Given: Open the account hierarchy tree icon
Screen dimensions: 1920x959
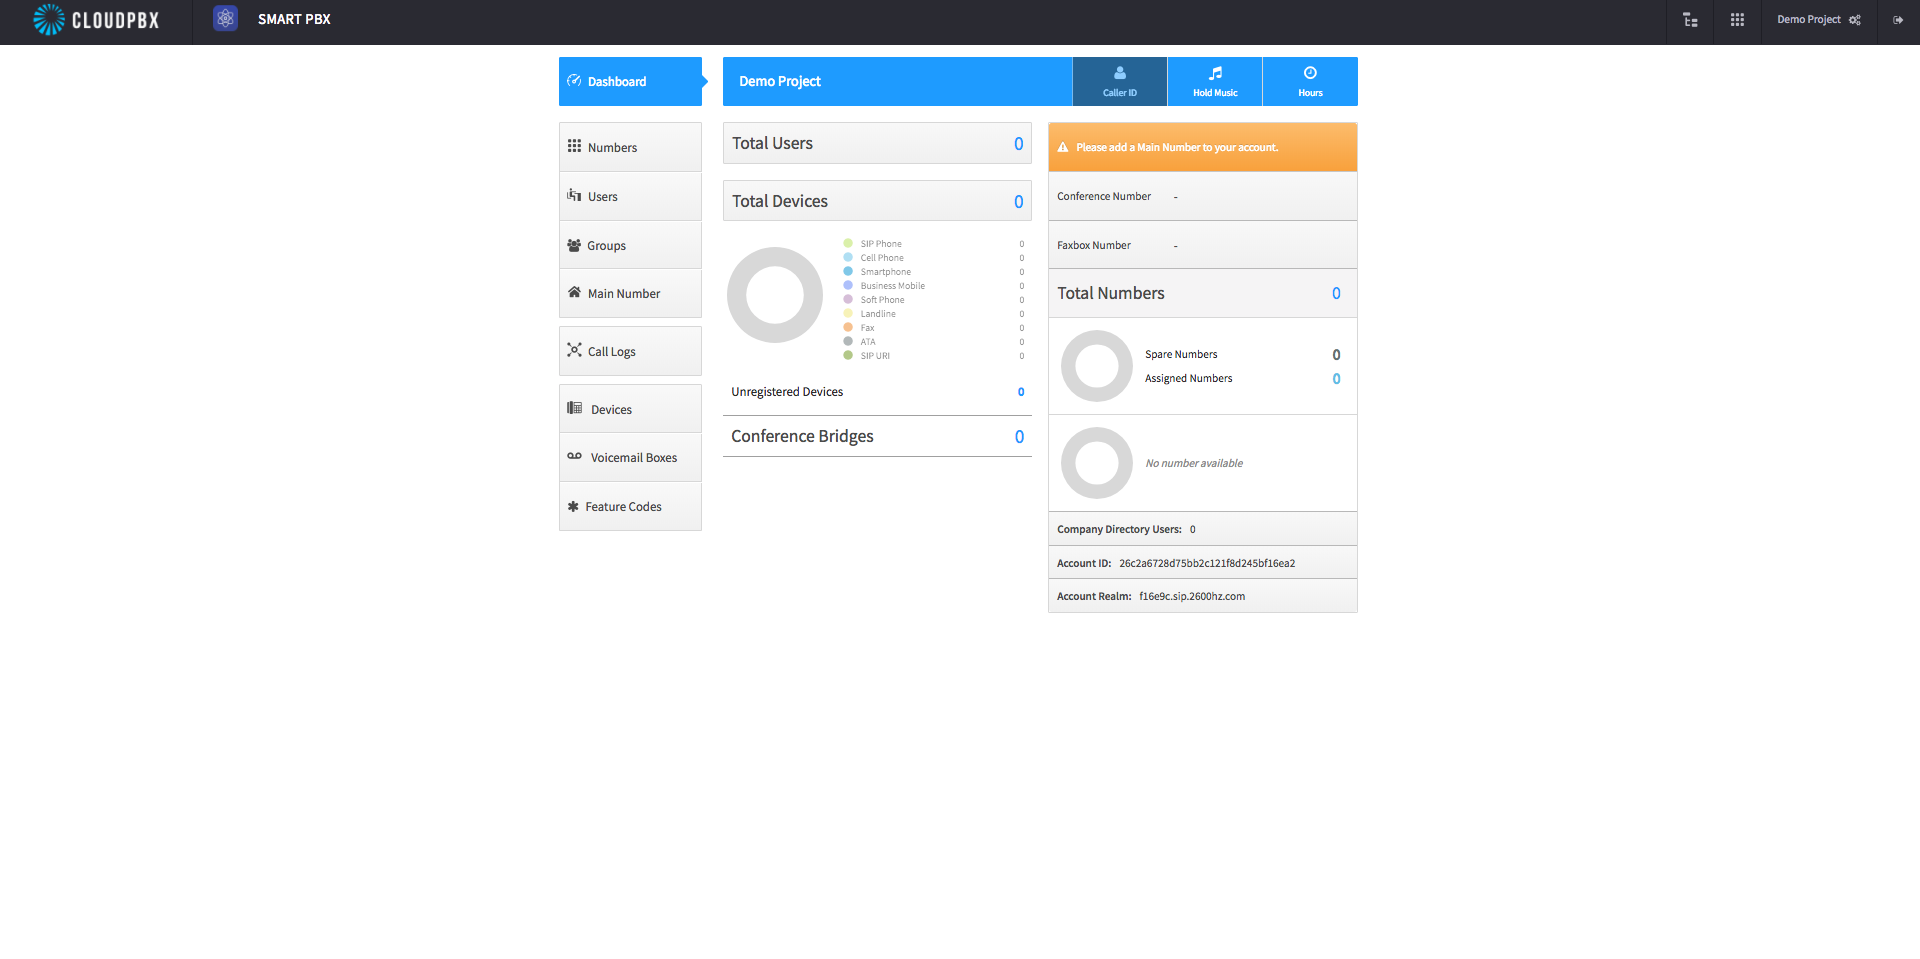Looking at the screenshot, I should 1690,20.
